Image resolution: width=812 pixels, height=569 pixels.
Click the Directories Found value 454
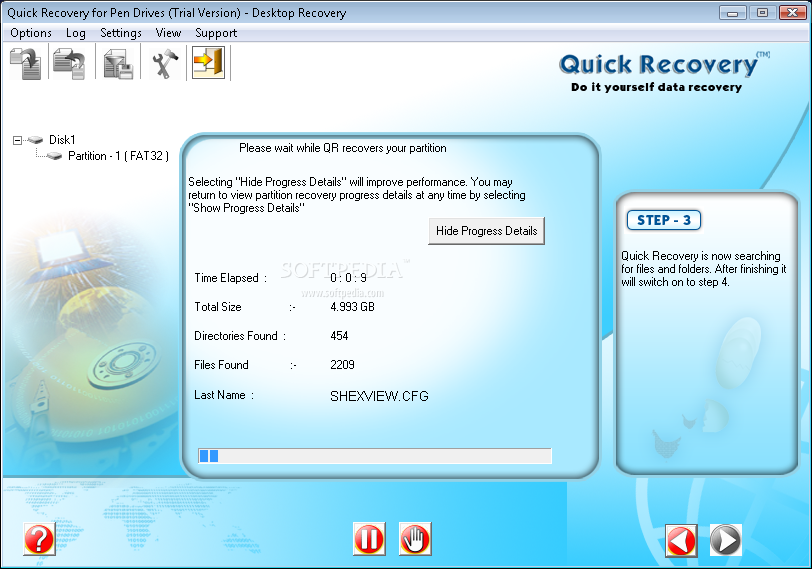[339, 336]
